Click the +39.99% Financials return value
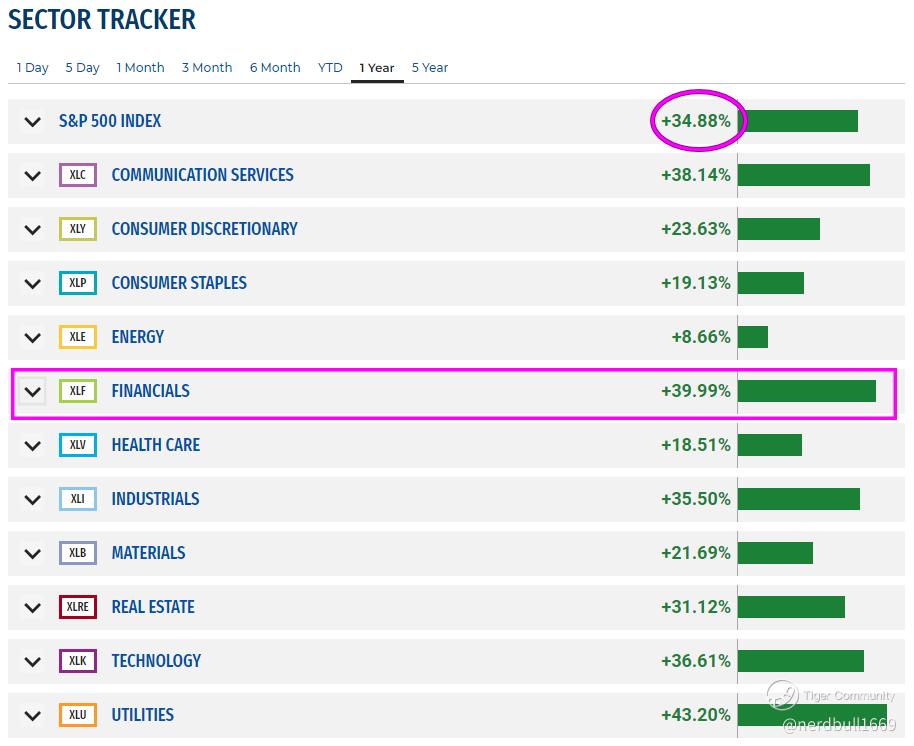Image resolution: width=914 pixels, height=746 pixels. point(695,390)
